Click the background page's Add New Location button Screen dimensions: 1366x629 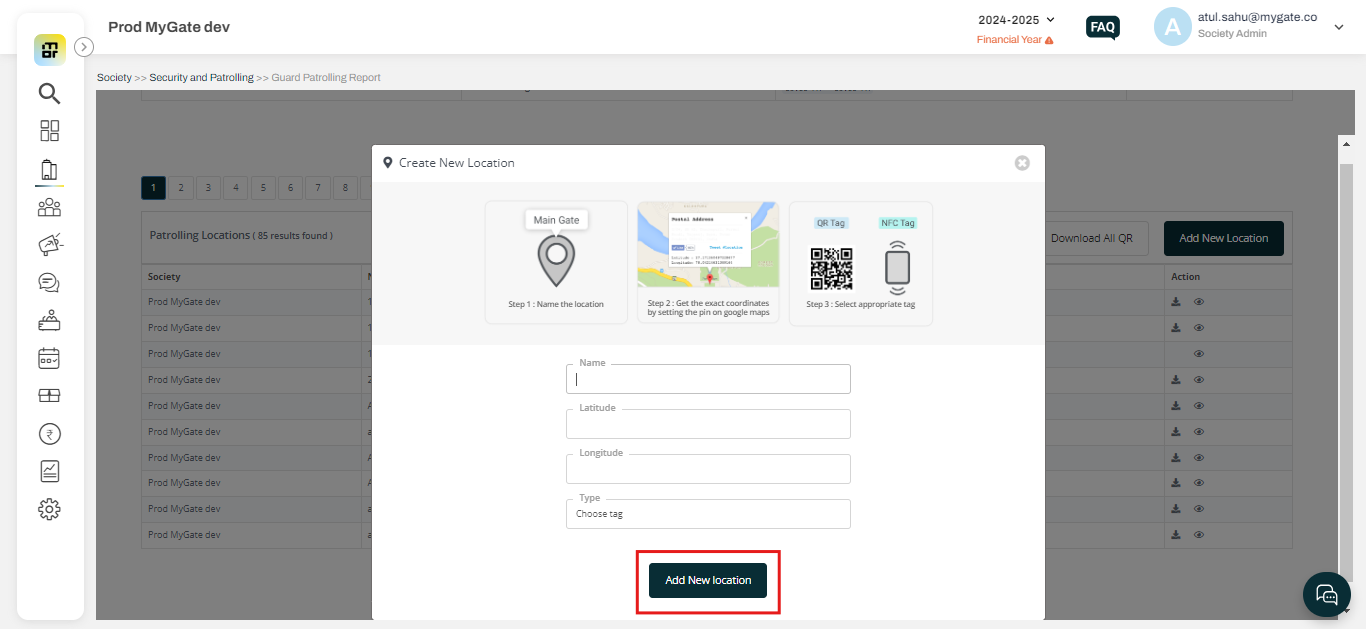(x=1223, y=238)
